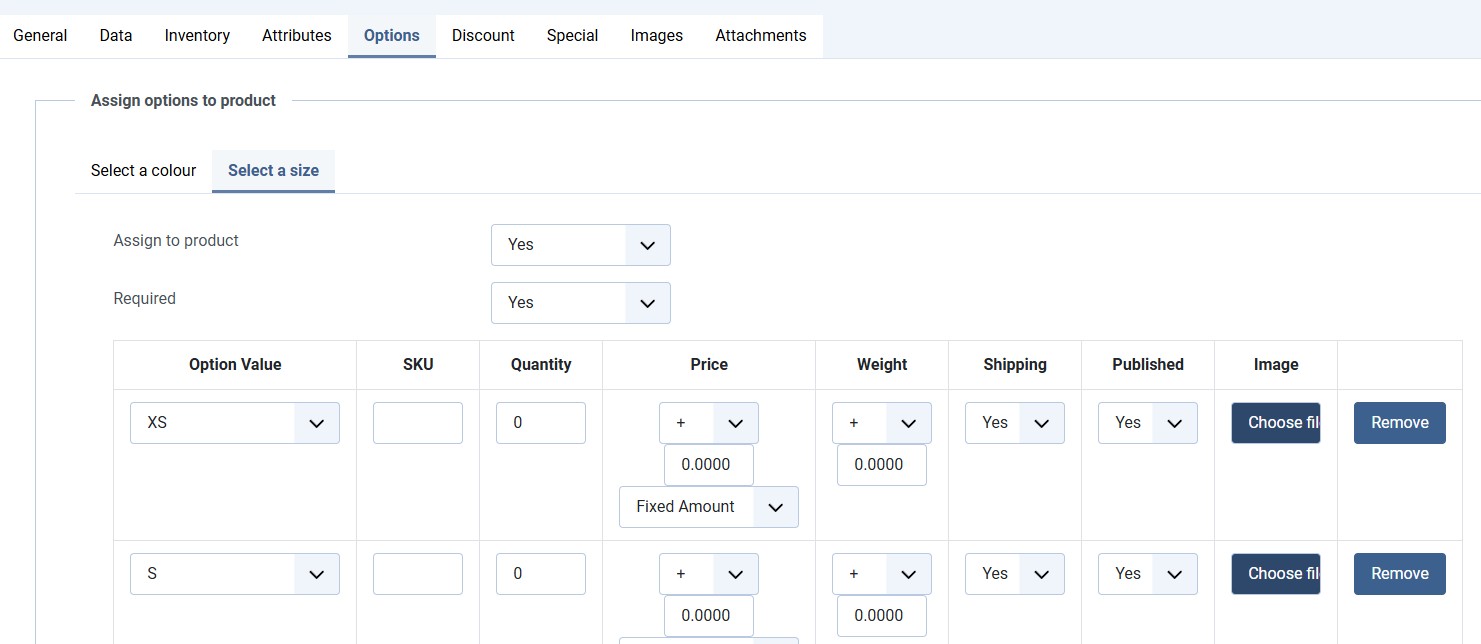Toggle Shipping dropdown for XS row
Viewport: 1481px width, 644px height.
[x=1014, y=423]
